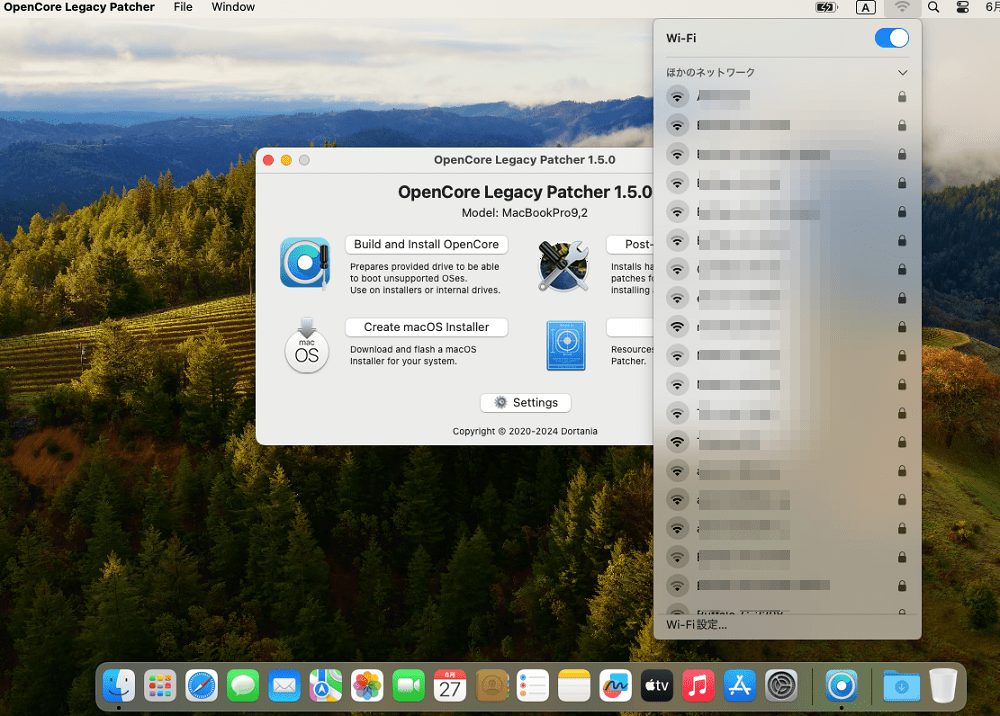This screenshot has width=1000, height=716.
Task: Open Safari in the Dock
Action: click(x=202, y=685)
